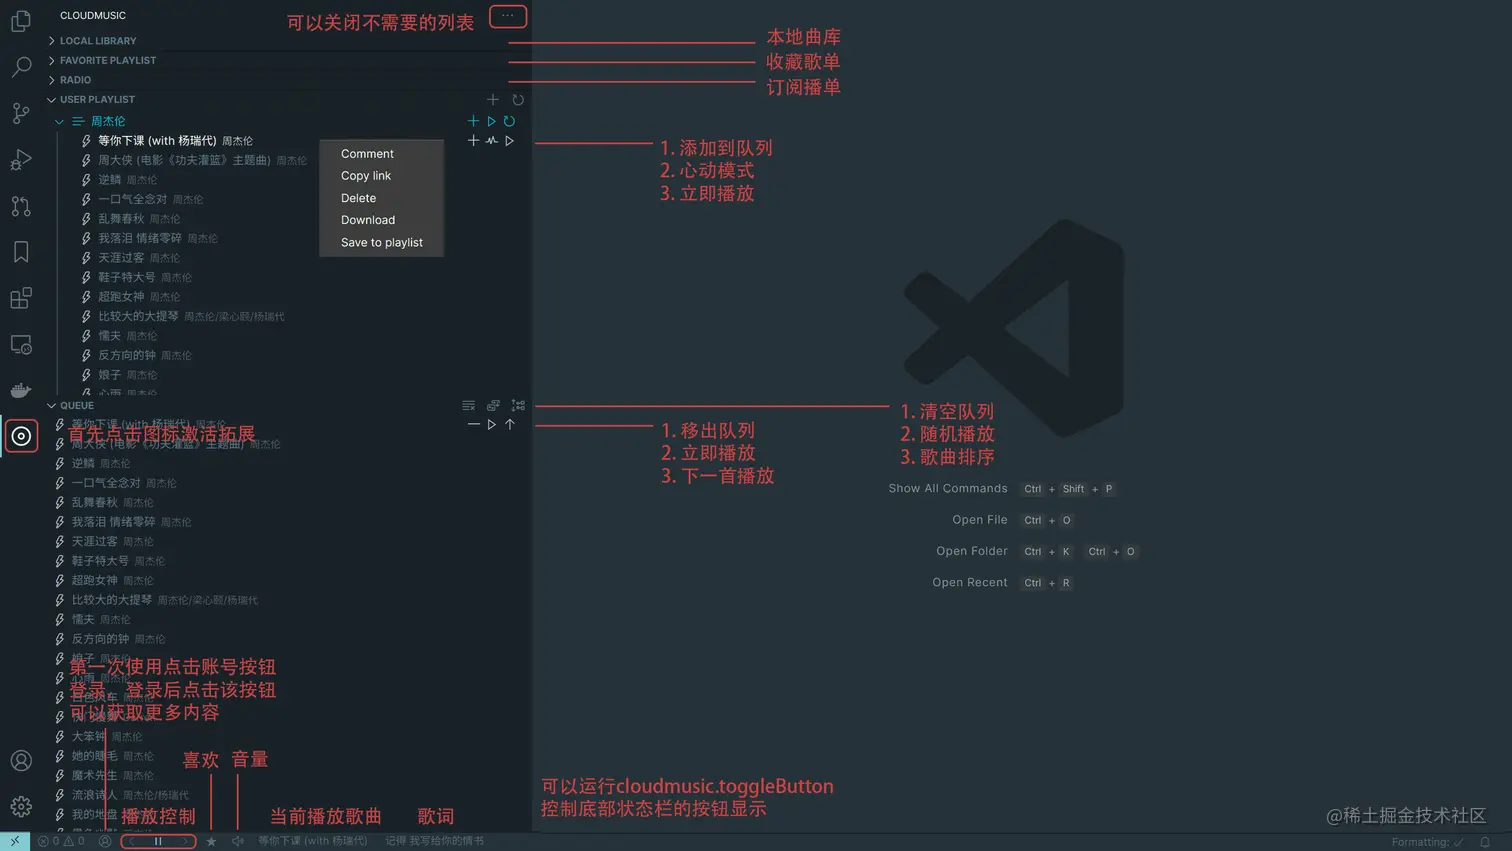Activate the Cloudmusic extension icon

click(21, 436)
